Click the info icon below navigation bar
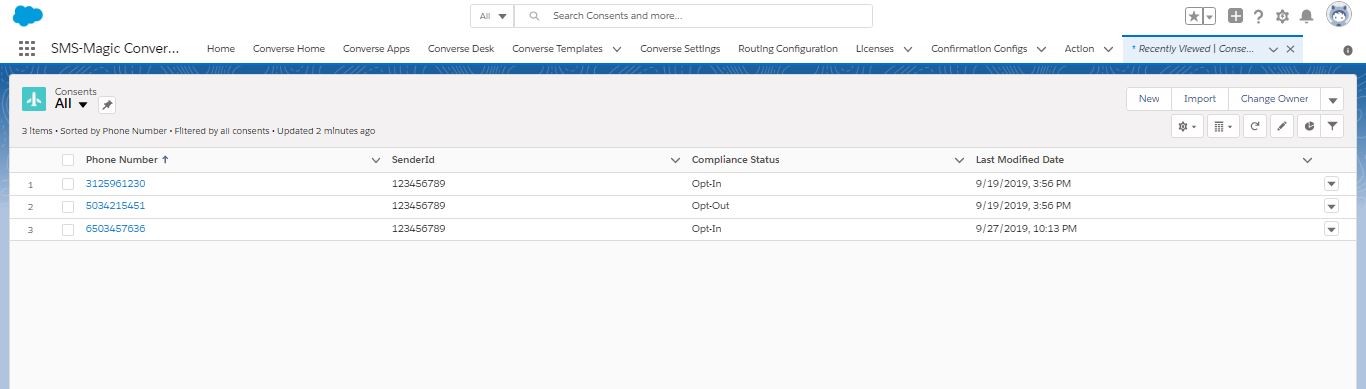 click(1348, 50)
